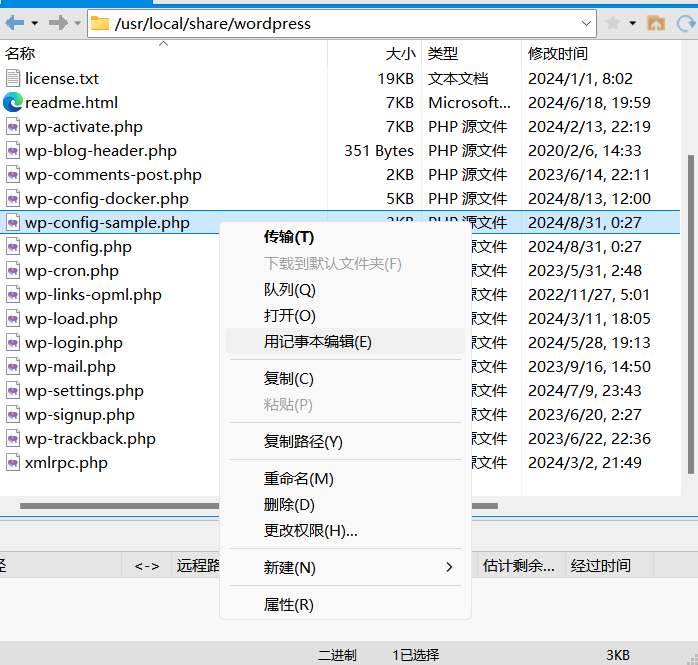Select the xmlrpc.php file name
Image resolution: width=698 pixels, height=665 pixels.
pyautogui.click(x=66, y=463)
